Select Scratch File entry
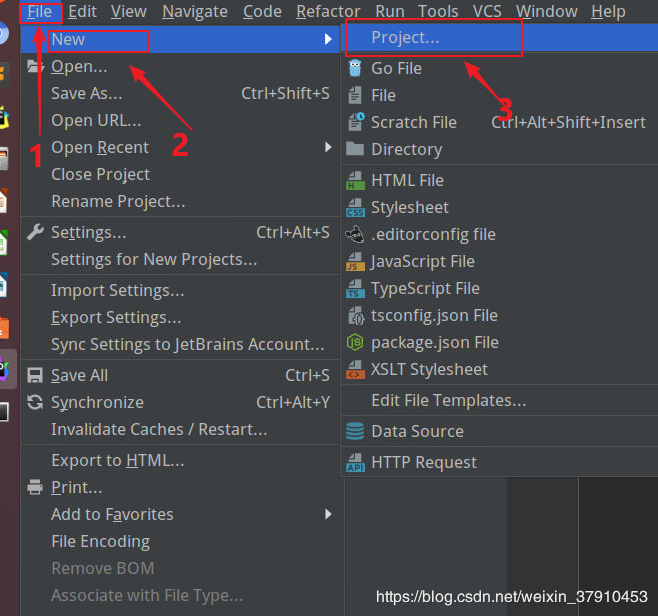 click(499, 122)
